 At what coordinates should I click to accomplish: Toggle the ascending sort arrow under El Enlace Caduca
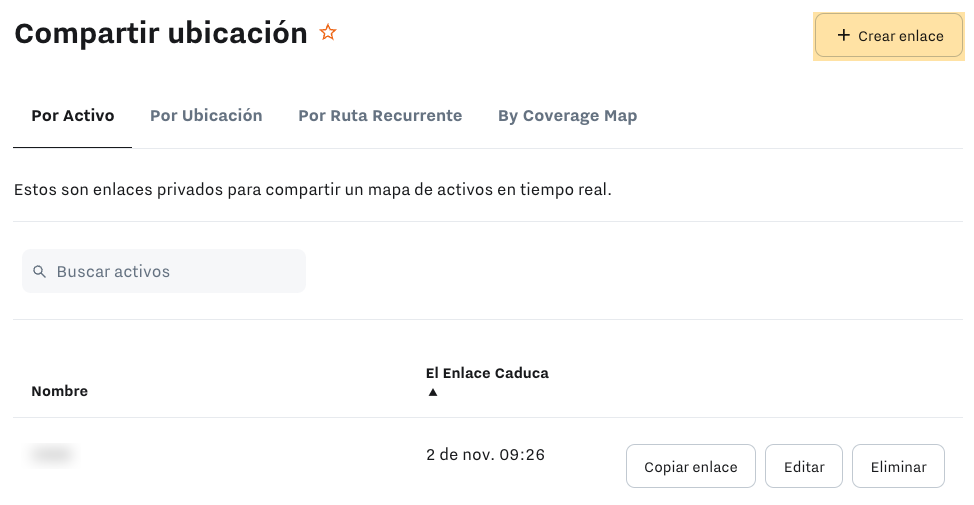tap(432, 392)
